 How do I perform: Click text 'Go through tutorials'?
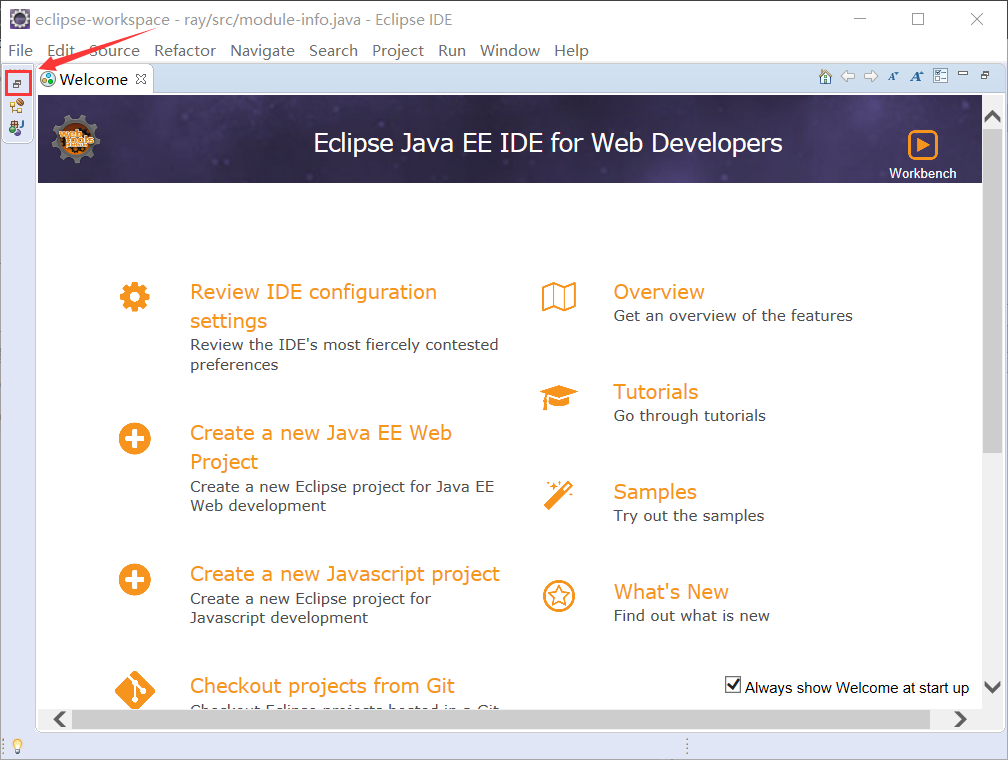tap(690, 415)
